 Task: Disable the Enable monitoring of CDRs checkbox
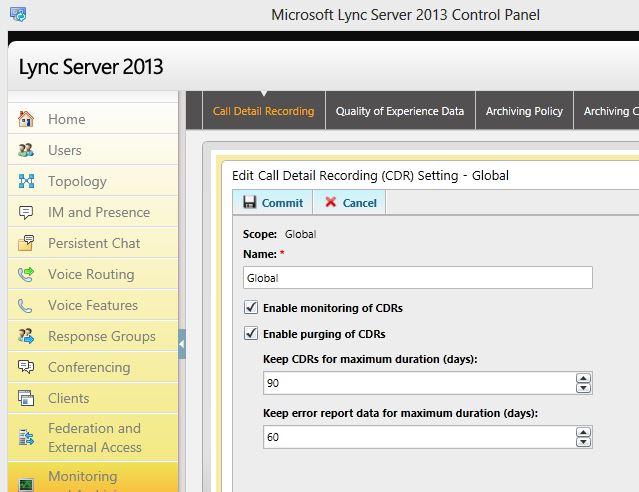click(x=250, y=308)
